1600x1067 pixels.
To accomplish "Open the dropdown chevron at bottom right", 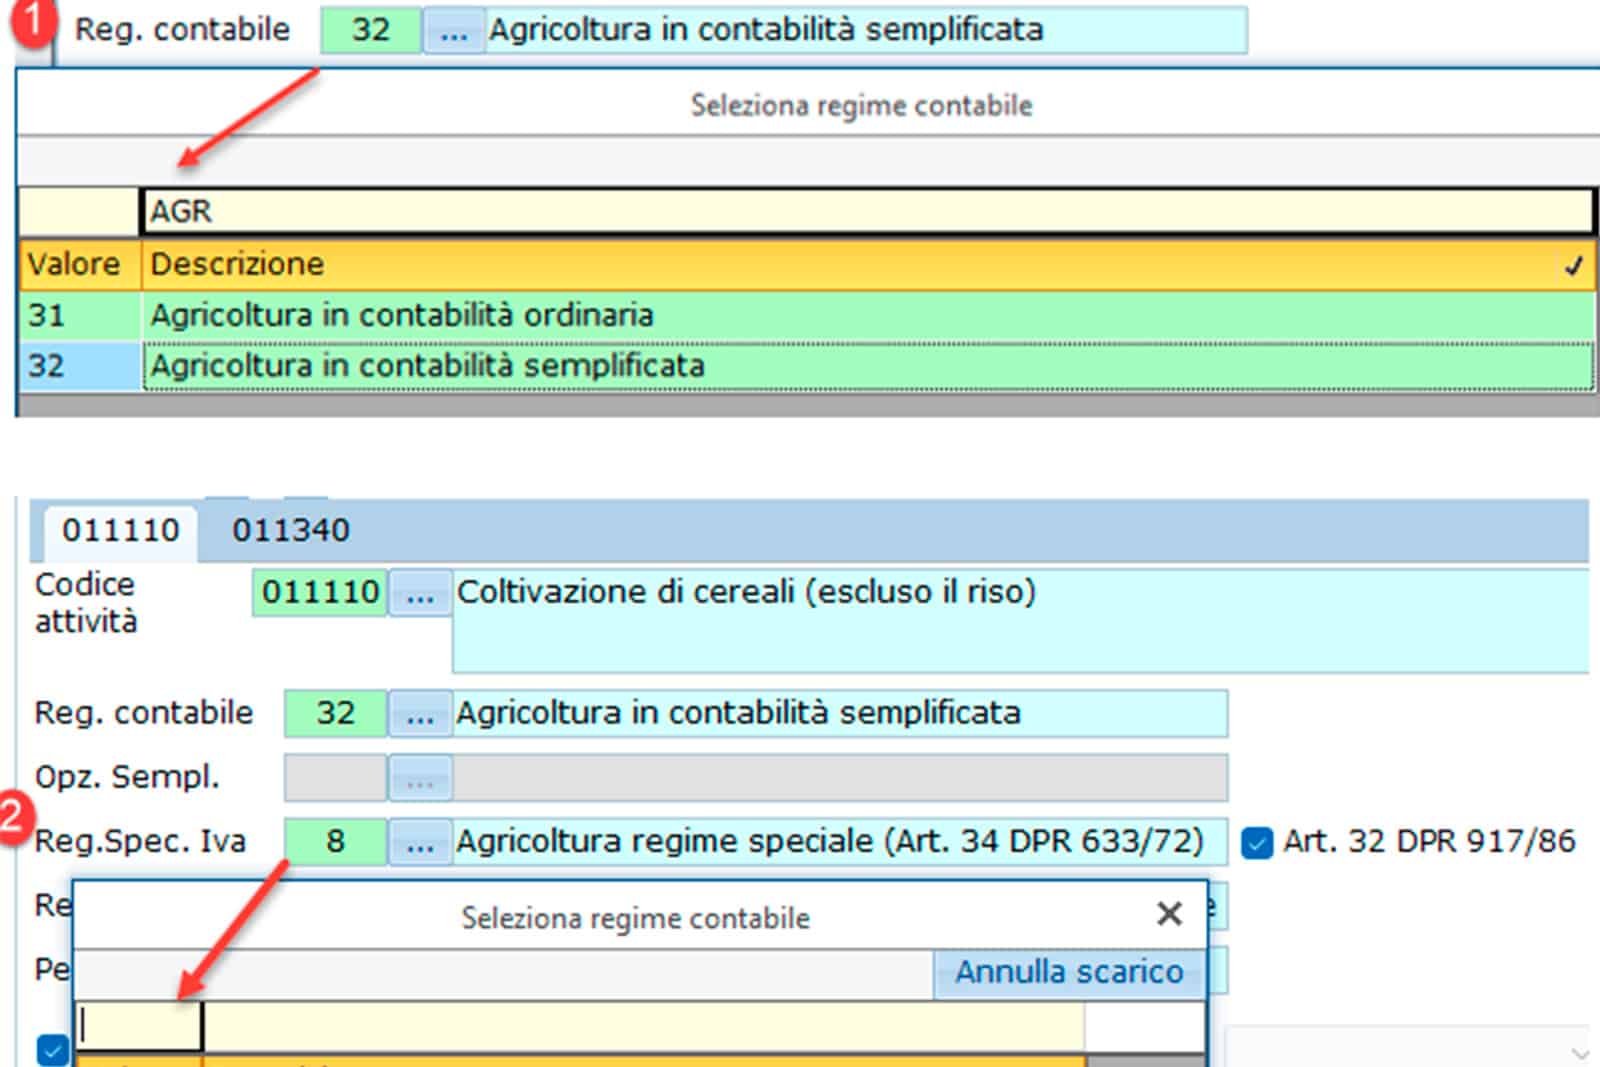I will click(x=1579, y=1053).
